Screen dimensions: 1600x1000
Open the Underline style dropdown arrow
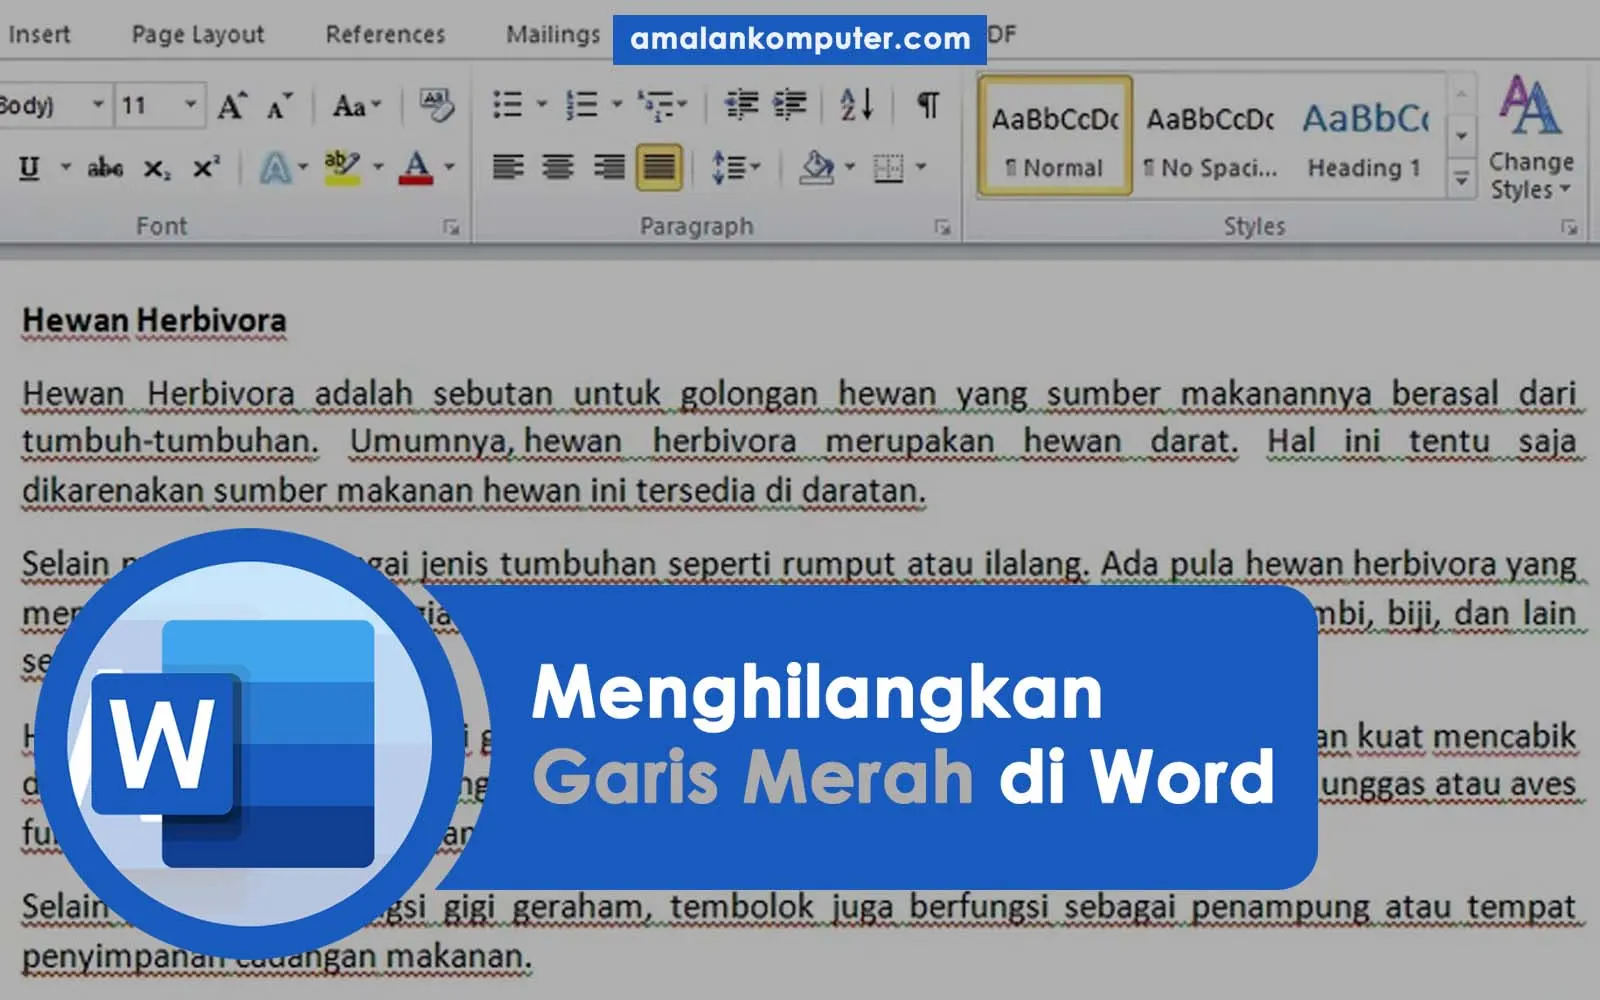coord(66,167)
